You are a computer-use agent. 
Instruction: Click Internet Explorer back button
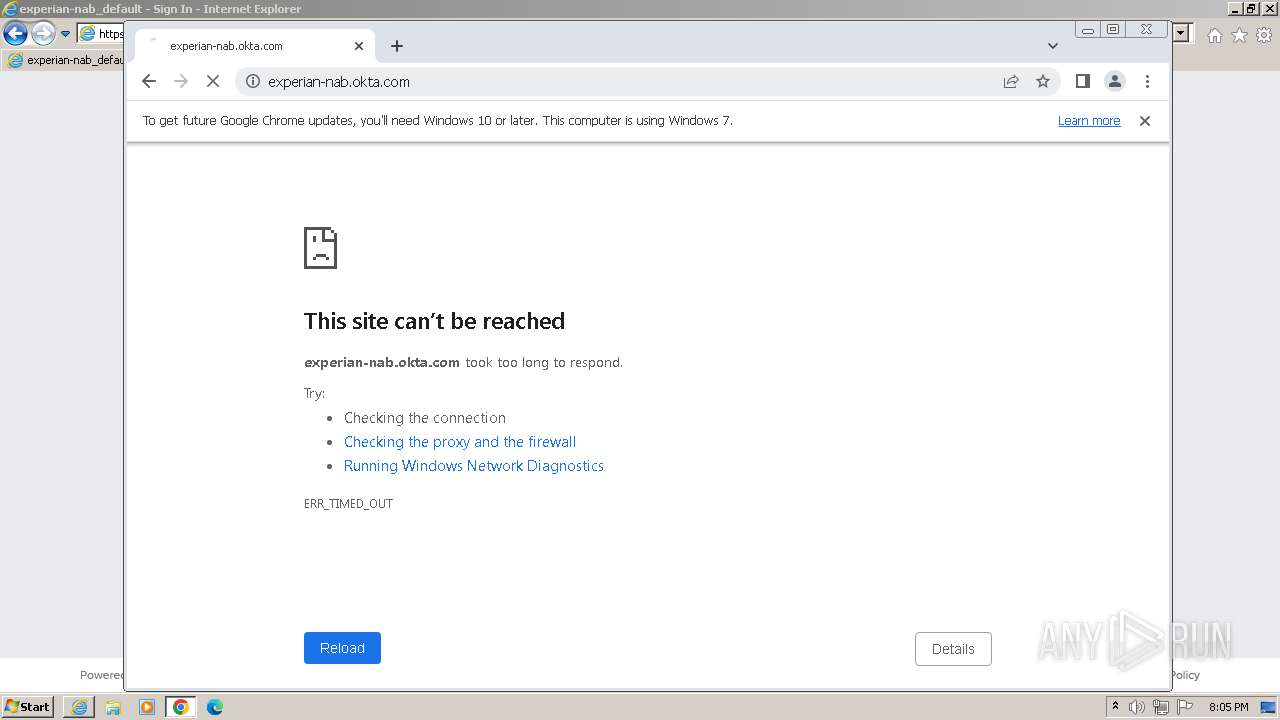pyautogui.click(x=15, y=34)
